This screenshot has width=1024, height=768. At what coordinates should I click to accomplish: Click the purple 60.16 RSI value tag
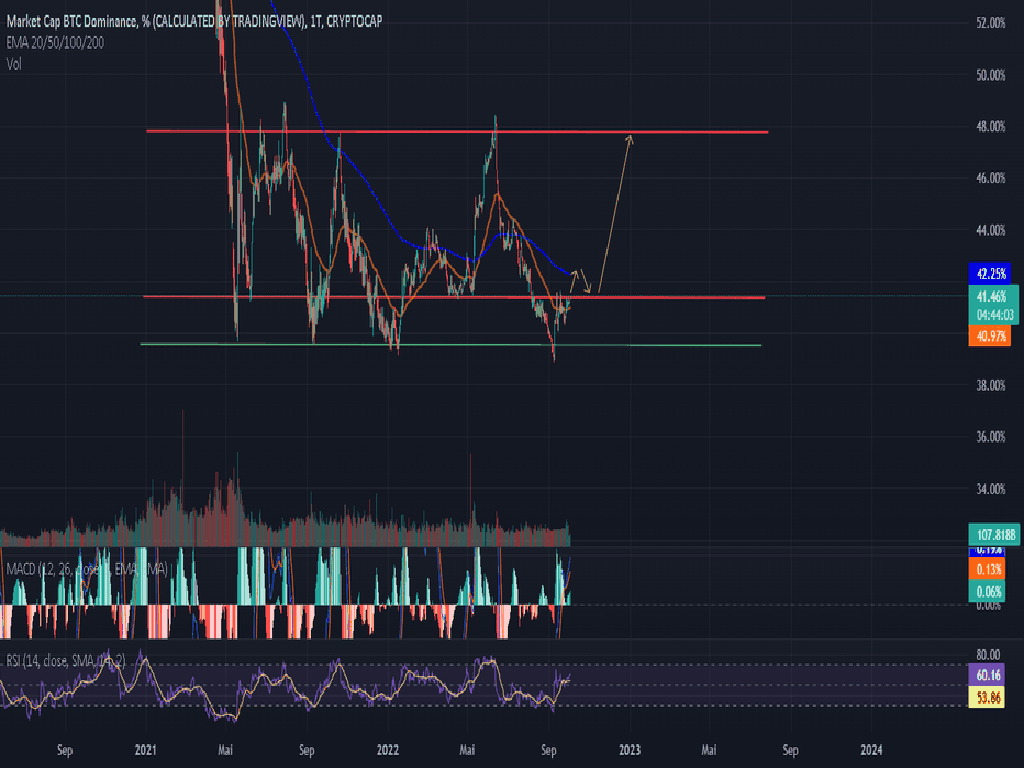pyautogui.click(x=989, y=676)
